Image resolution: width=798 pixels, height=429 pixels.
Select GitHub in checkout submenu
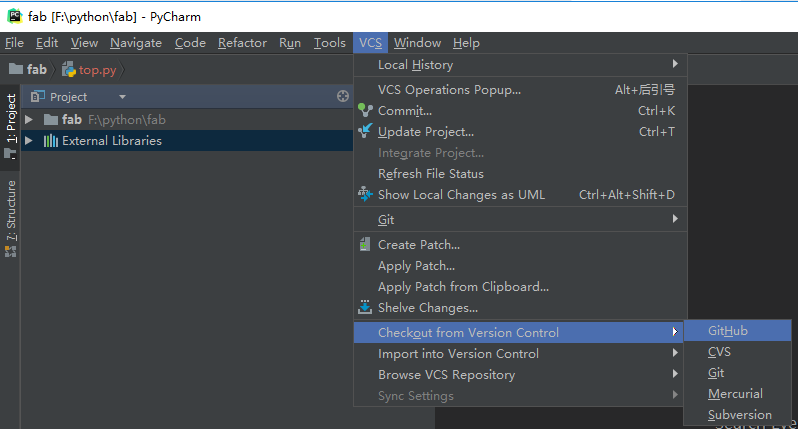737,331
